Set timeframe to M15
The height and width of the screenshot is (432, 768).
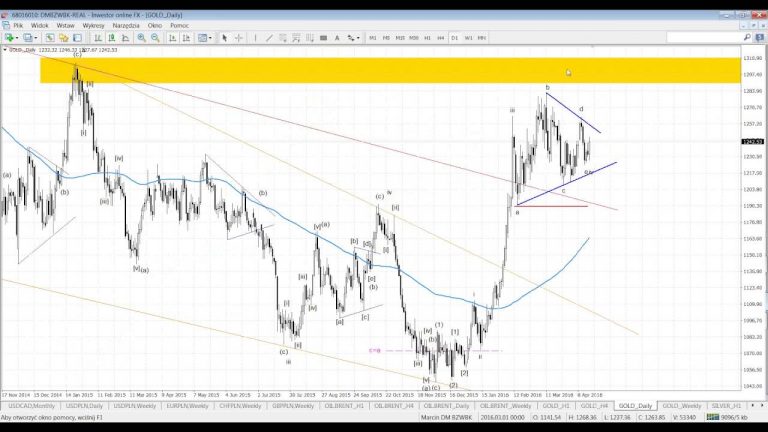coord(400,38)
